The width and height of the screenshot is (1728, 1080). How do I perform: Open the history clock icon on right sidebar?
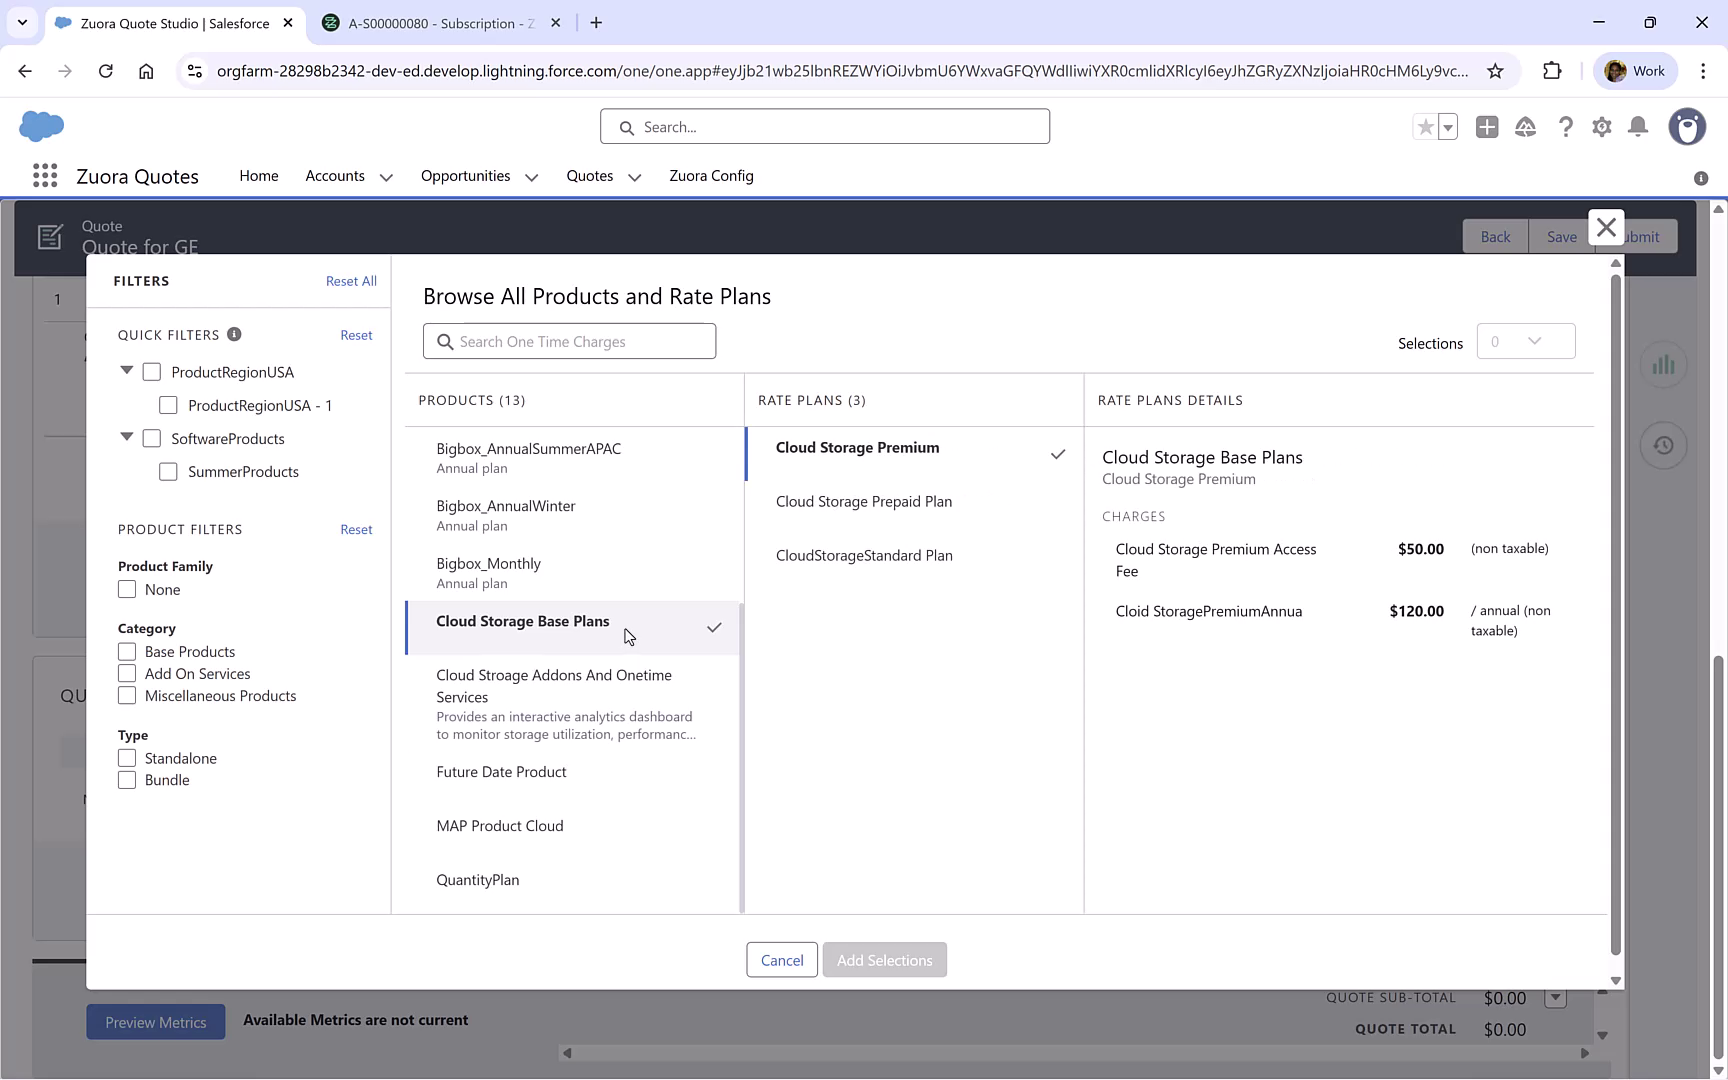coord(1663,445)
